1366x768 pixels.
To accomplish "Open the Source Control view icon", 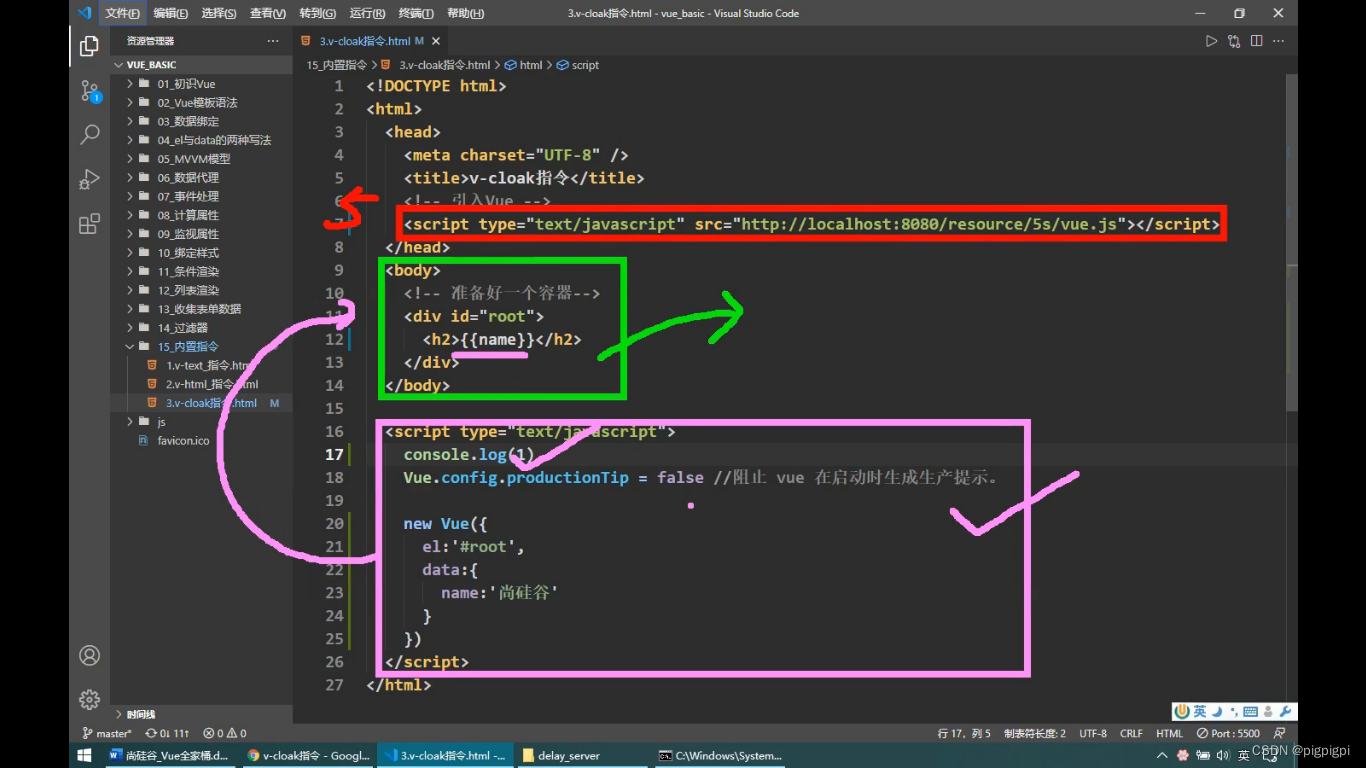I will pos(89,91).
